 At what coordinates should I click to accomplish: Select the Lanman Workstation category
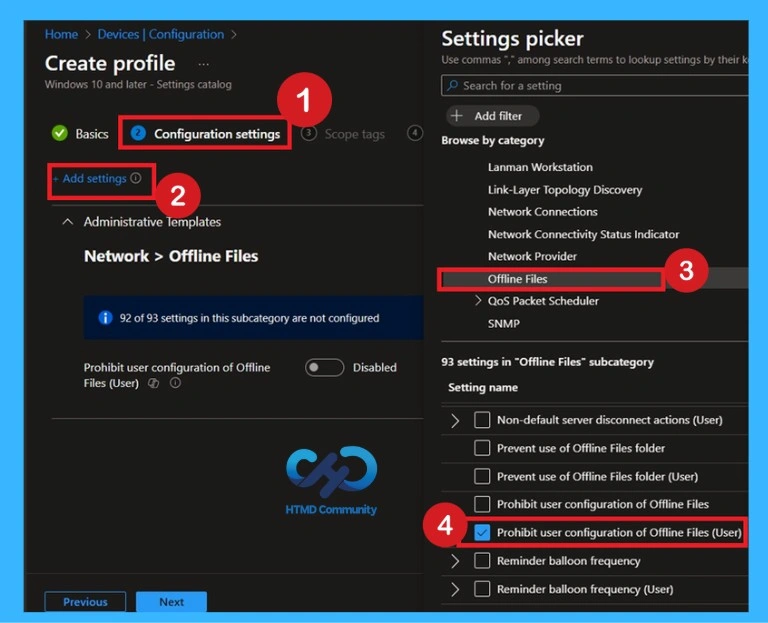(540, 167)
